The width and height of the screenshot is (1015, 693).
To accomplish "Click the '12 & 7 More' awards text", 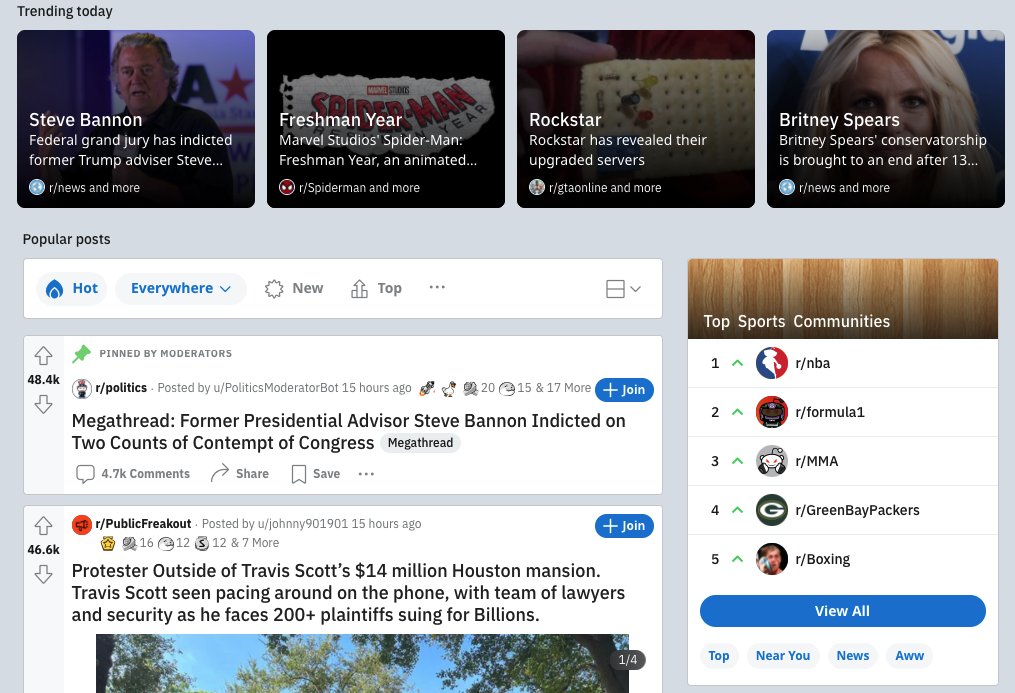I will point(245,543).
